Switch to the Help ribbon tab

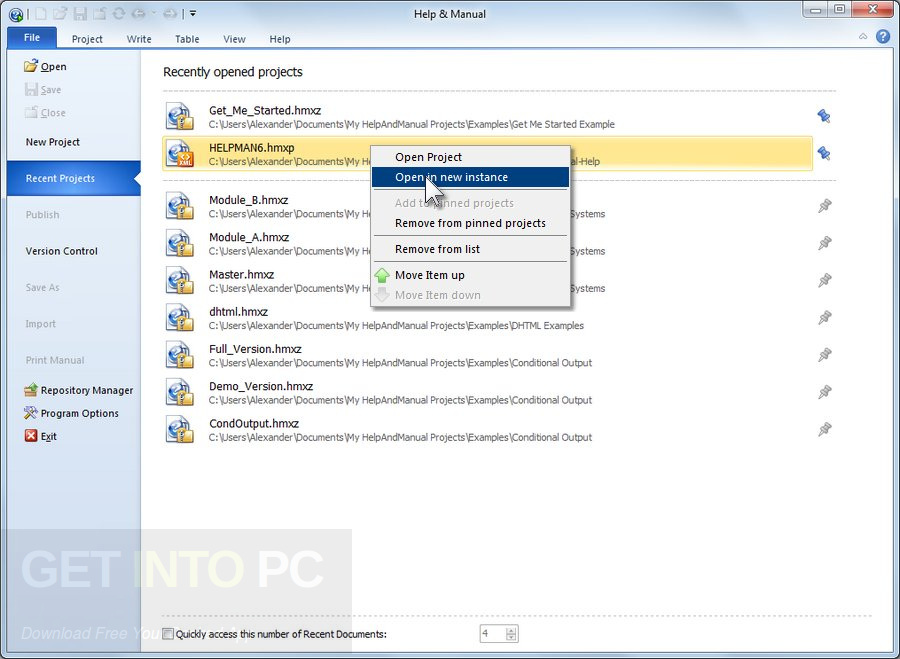pos(280,39)
